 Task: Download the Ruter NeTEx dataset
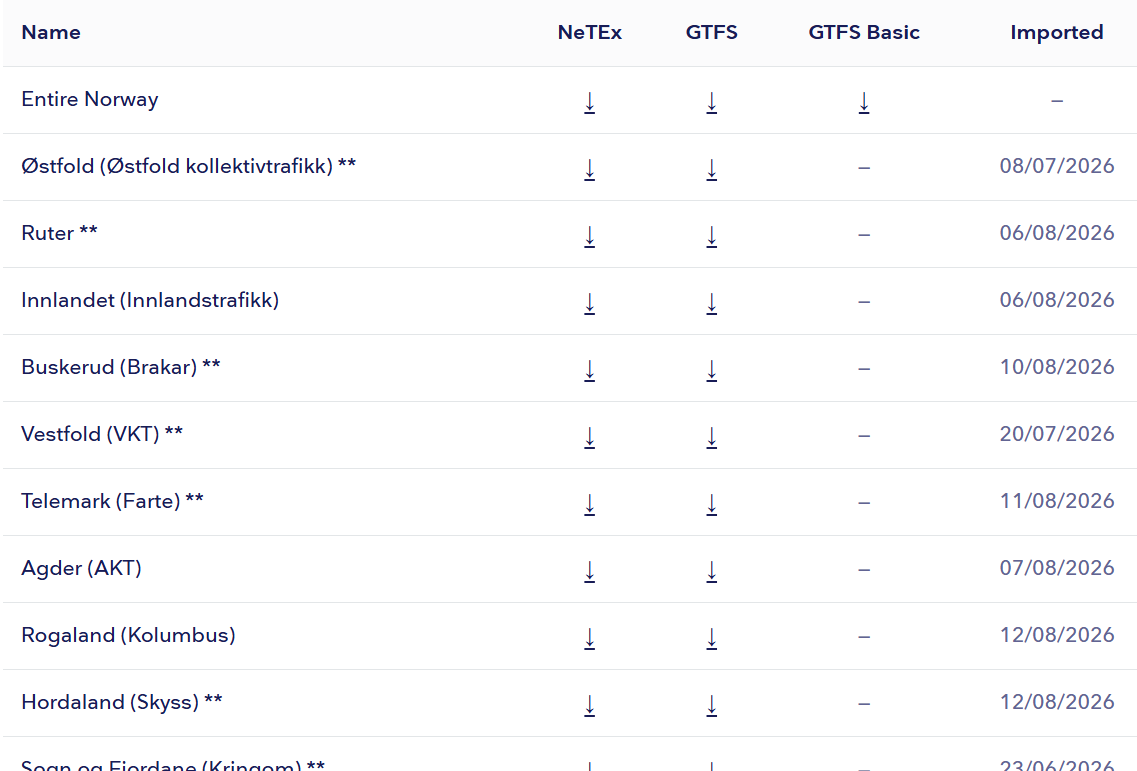(x=590, y=236)
